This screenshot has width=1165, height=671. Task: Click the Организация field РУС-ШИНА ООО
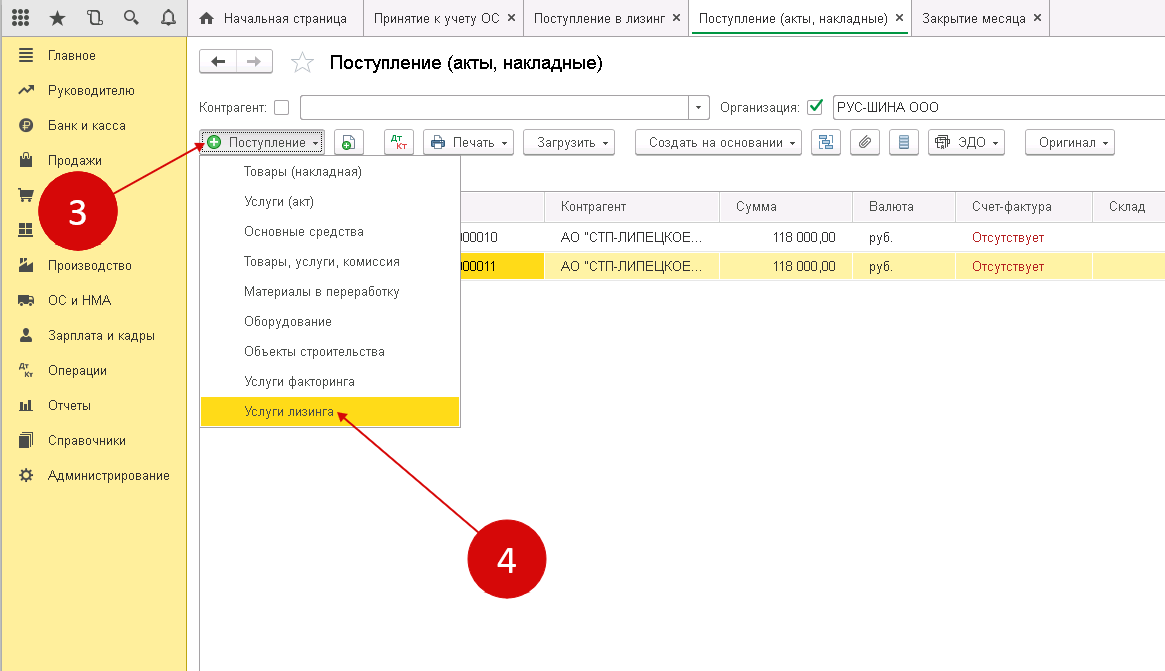tap(999, 108)
